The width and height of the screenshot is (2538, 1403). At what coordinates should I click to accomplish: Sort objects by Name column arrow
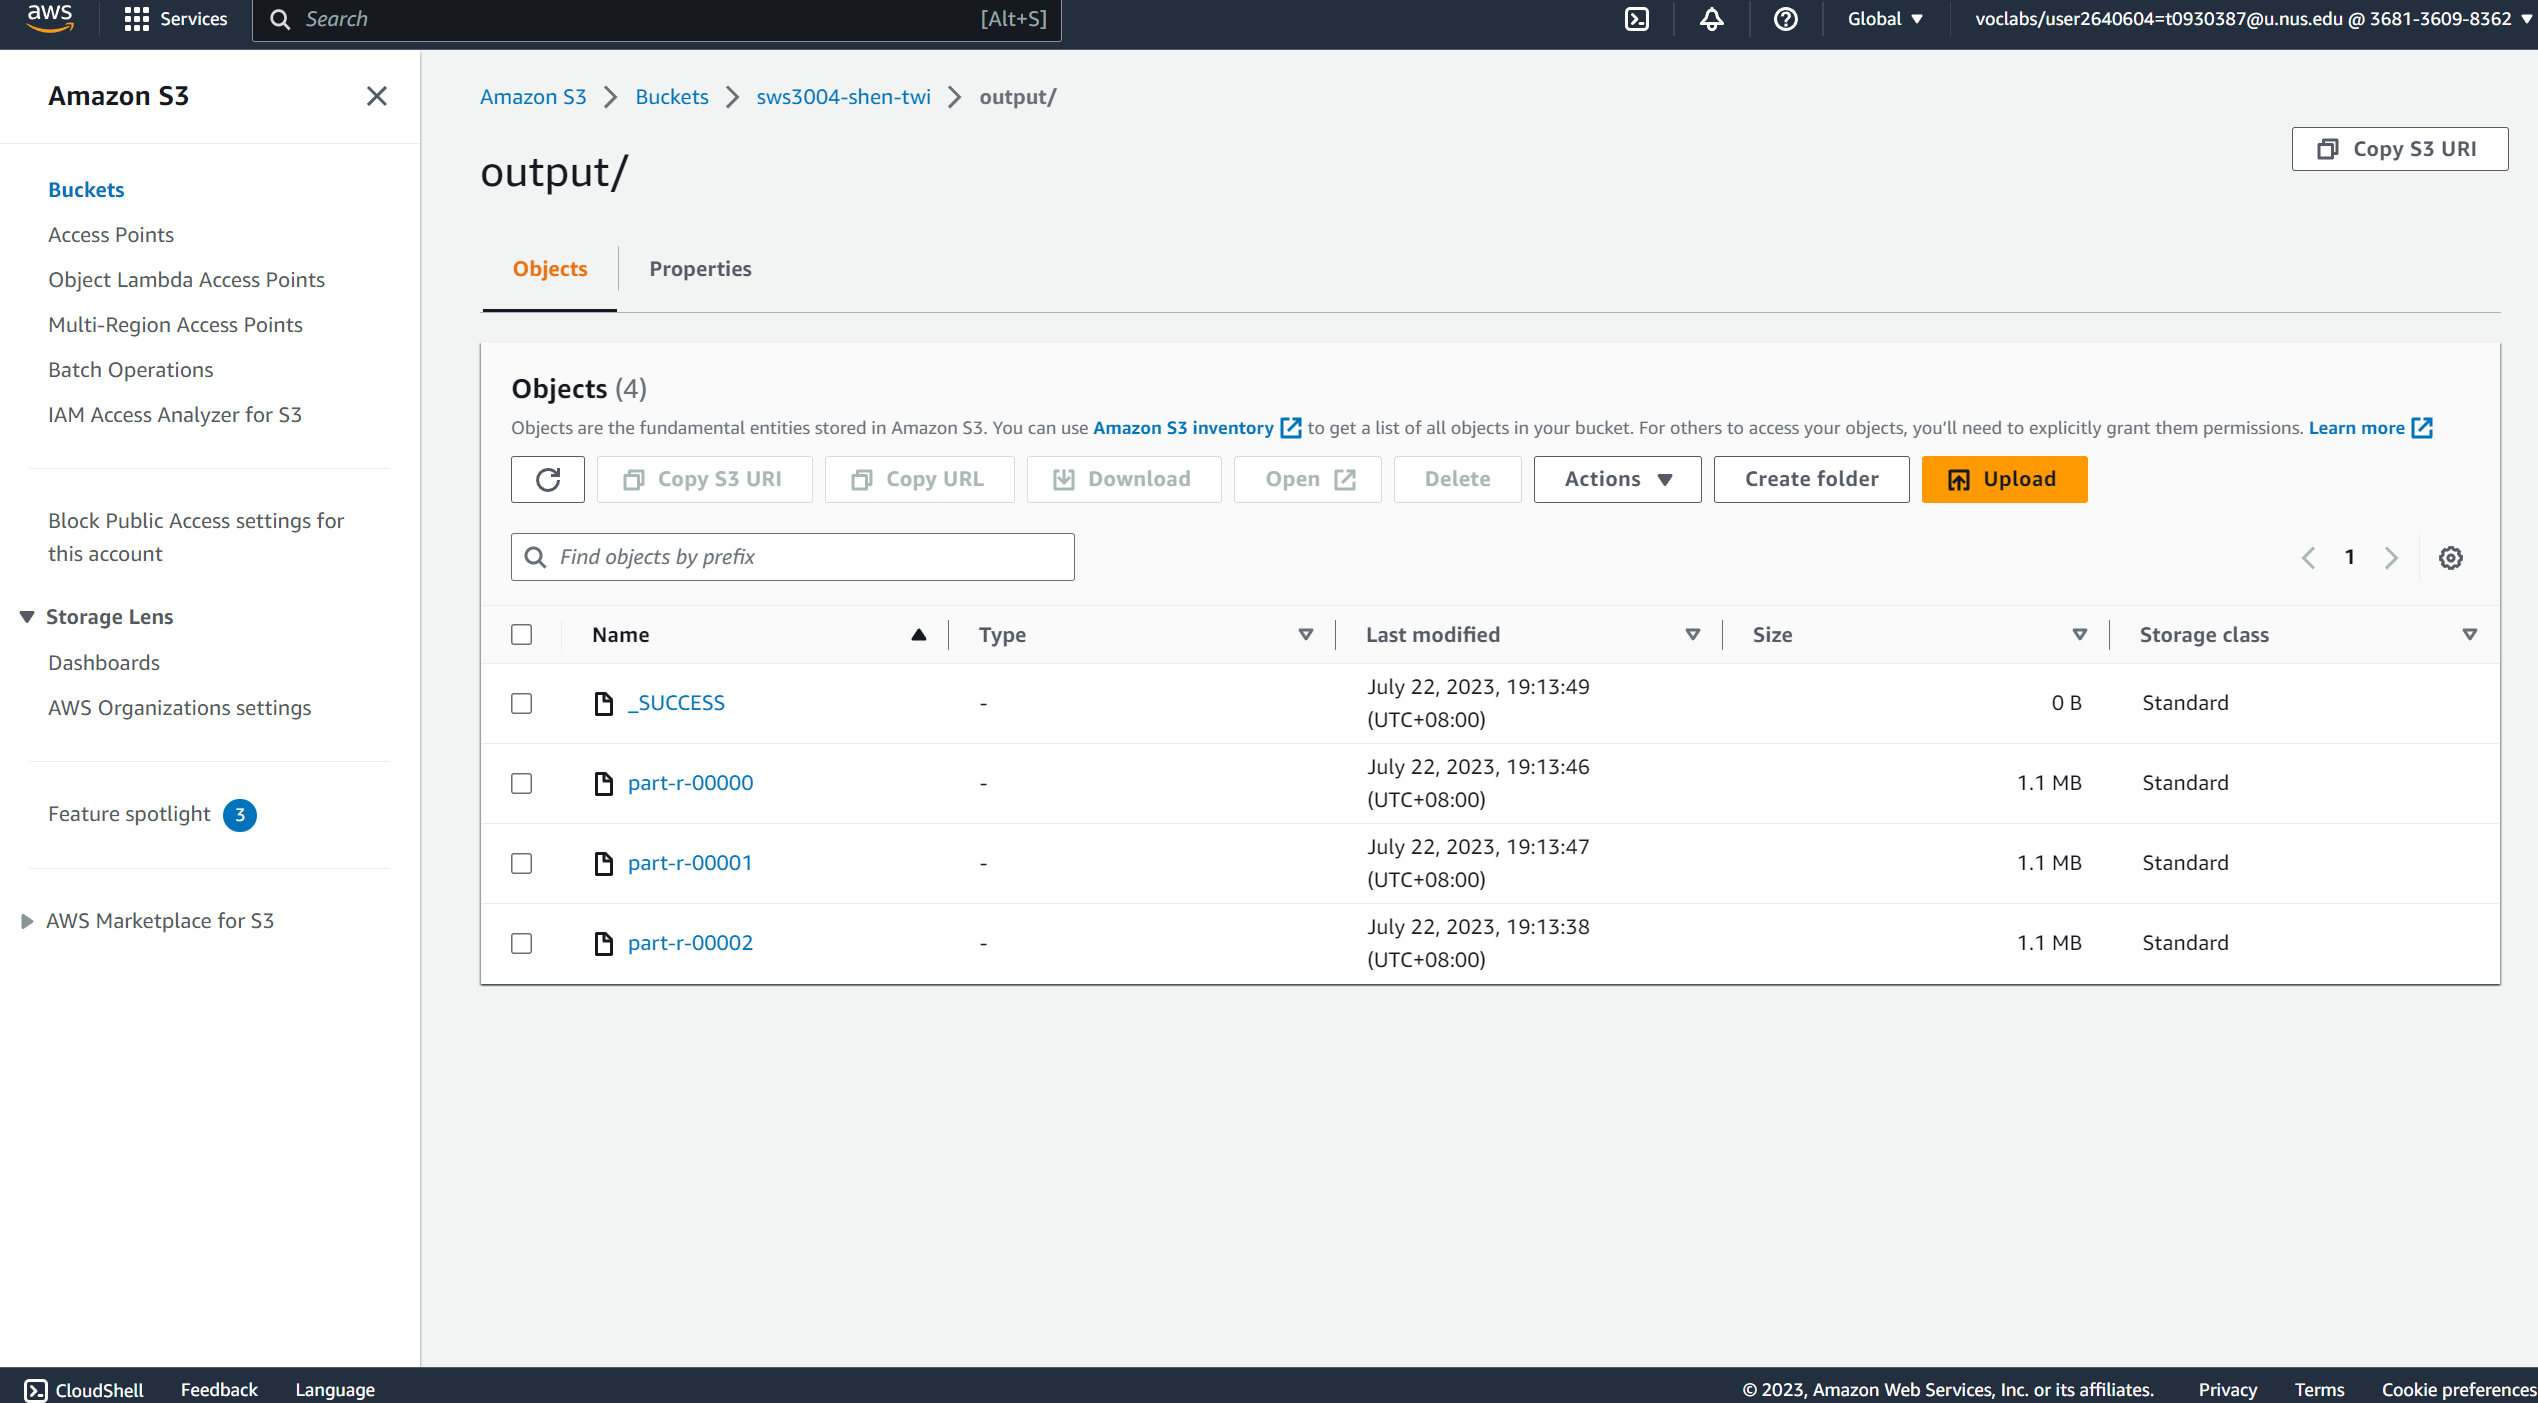[x=918, y=635]
